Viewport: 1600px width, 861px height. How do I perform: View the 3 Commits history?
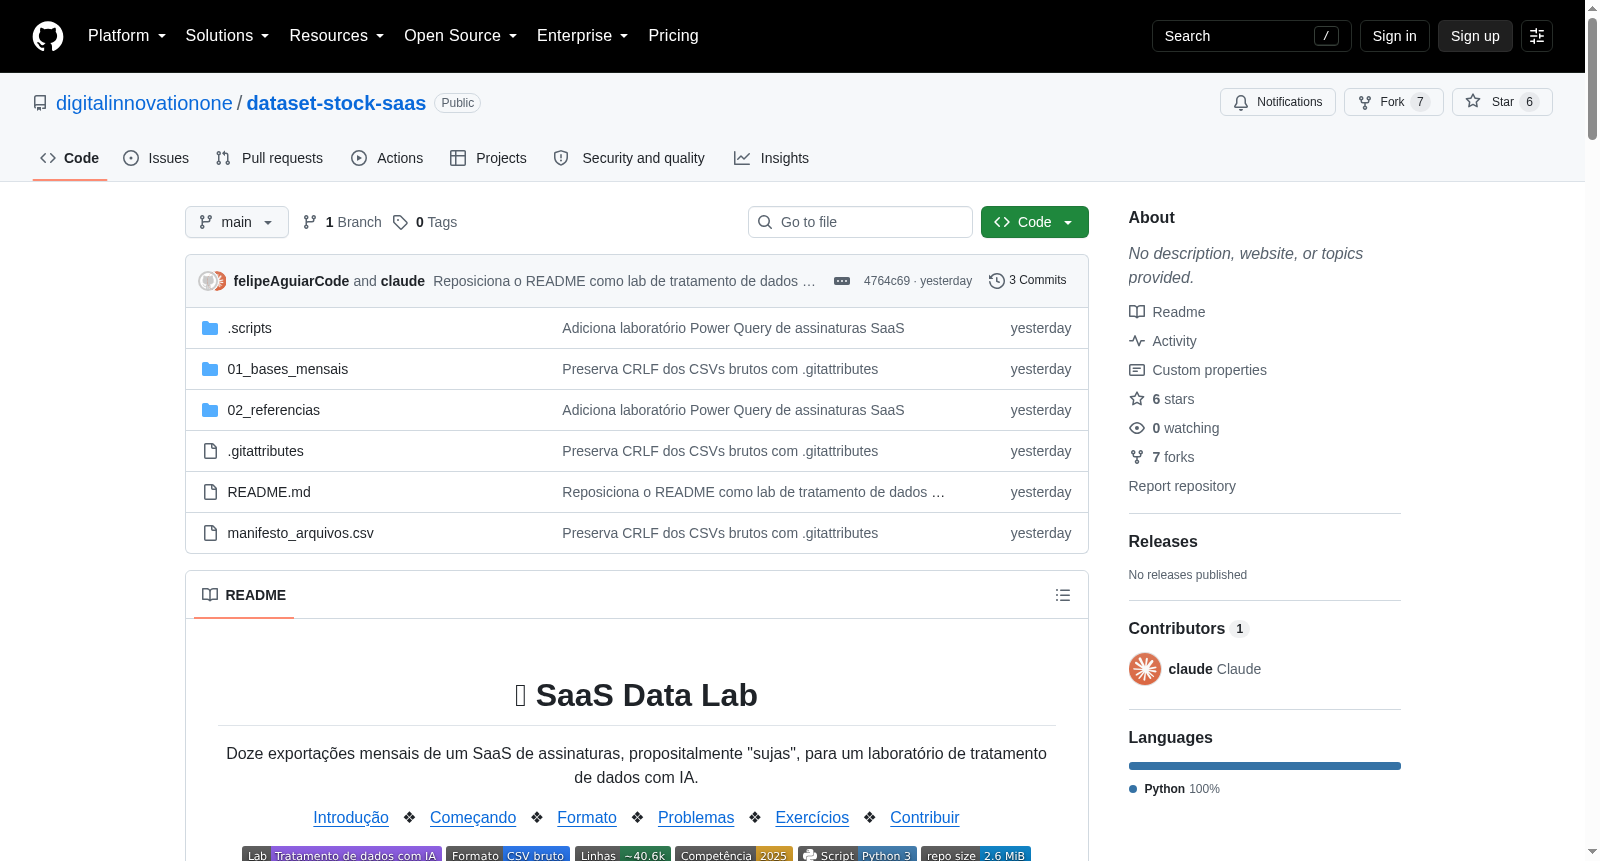coord(1027,280)
